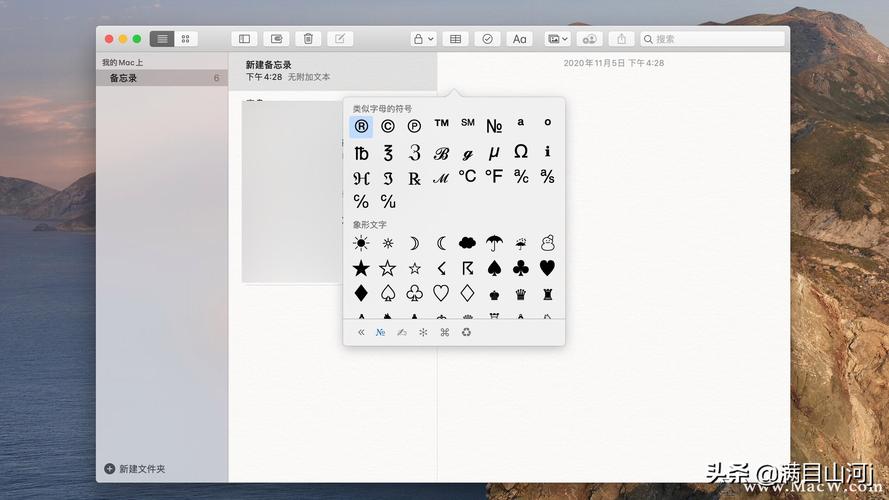This screenshot has height=500, width=889.
Task: Open the technical symbols ⌘ tab
Action: pyautogui.click(x=445, y=332)
